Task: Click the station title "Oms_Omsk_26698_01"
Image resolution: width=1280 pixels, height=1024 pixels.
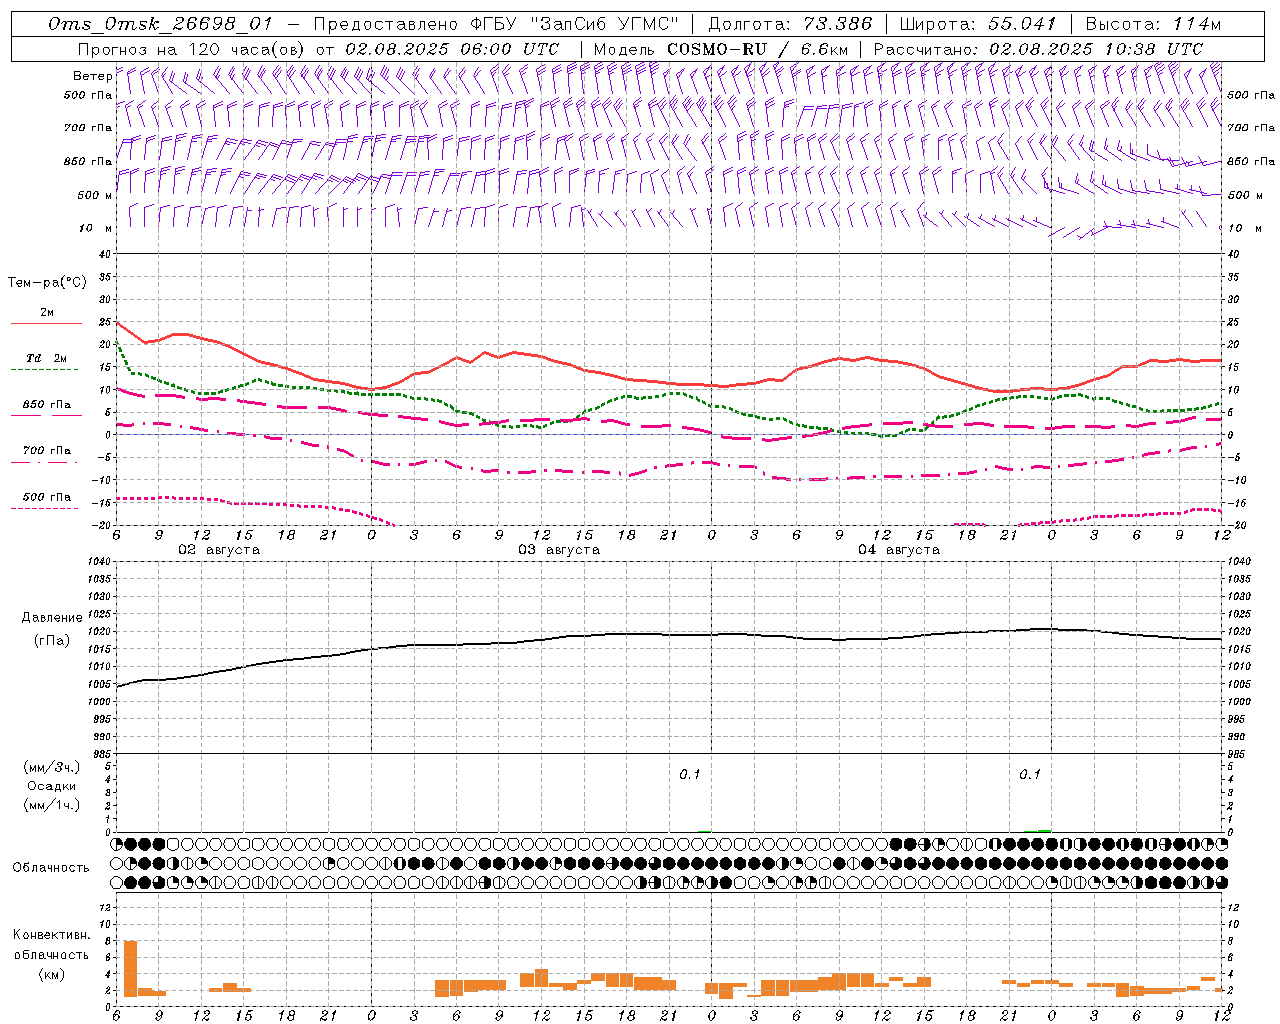Action: [160, 24]
